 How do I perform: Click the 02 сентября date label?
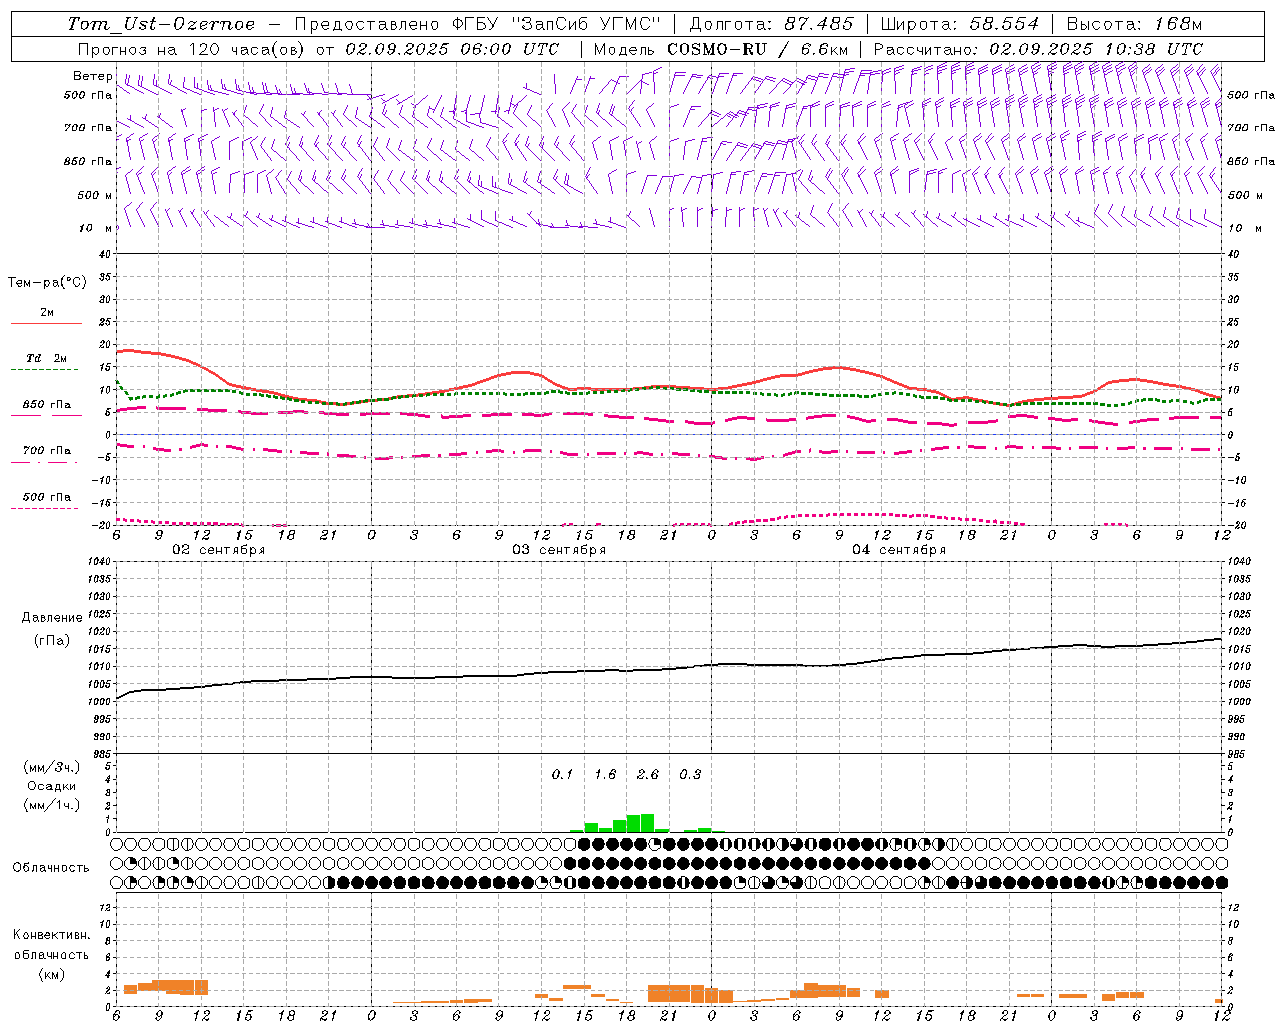pos(219,550)
